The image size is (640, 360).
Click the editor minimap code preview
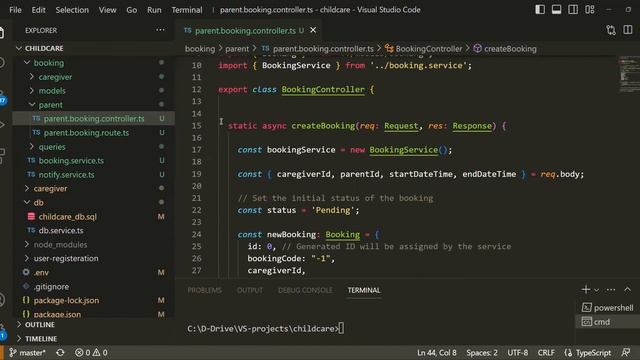point(629,74)
